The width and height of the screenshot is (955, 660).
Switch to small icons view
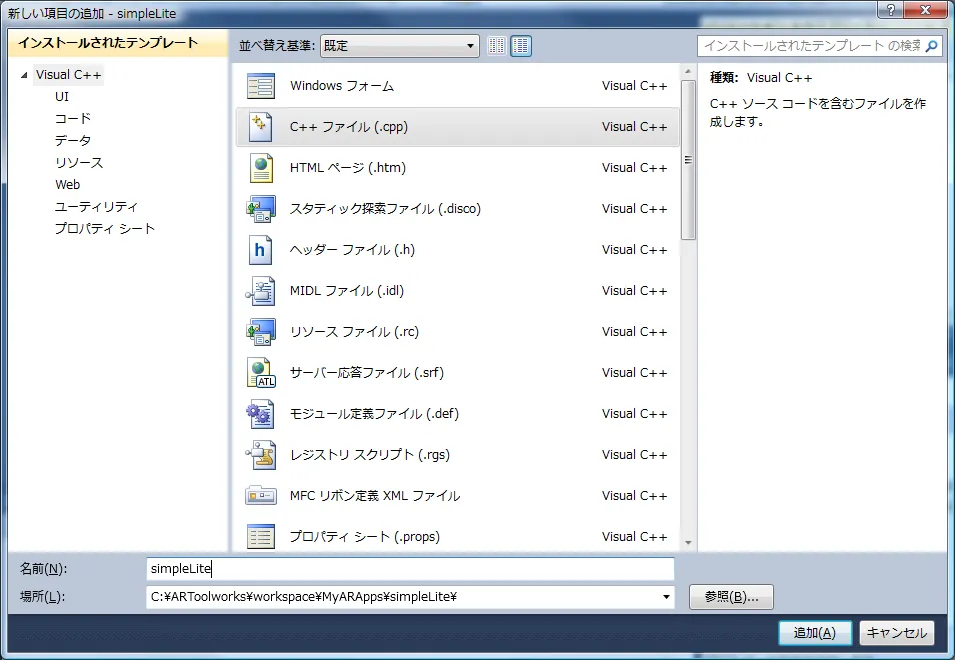point(496,46)
